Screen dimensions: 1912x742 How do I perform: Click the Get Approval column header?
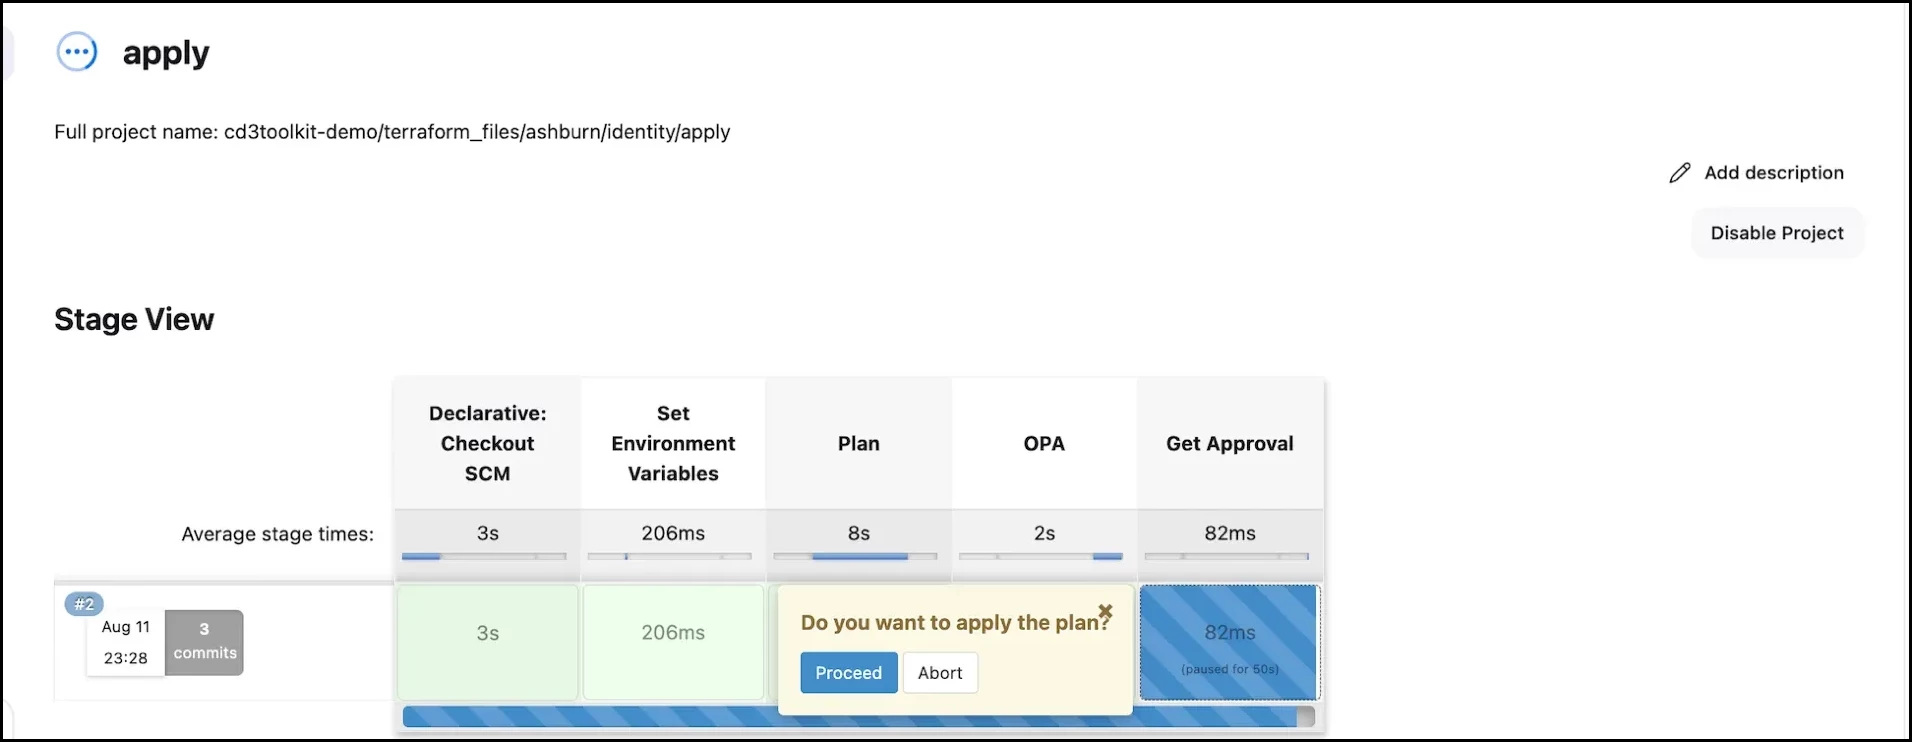coord(1229,443)
